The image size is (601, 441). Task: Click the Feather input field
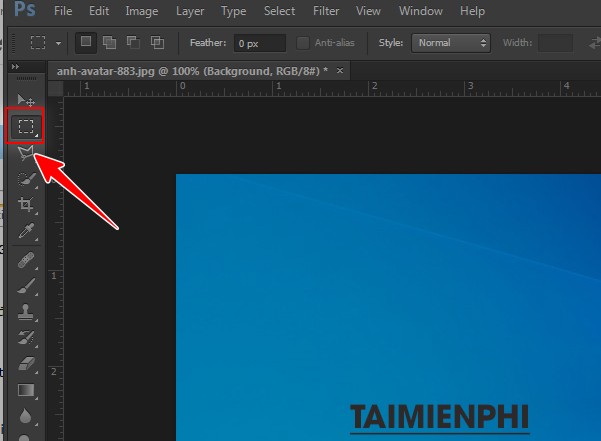[x=260, y=43]
